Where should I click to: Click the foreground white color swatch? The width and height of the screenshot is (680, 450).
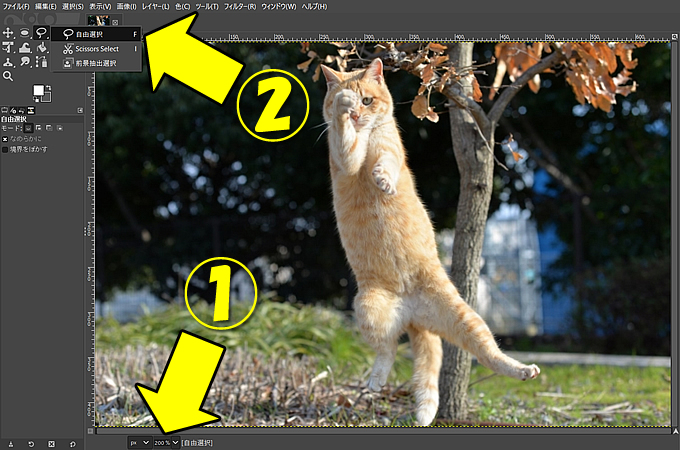[x=39, y=90]
